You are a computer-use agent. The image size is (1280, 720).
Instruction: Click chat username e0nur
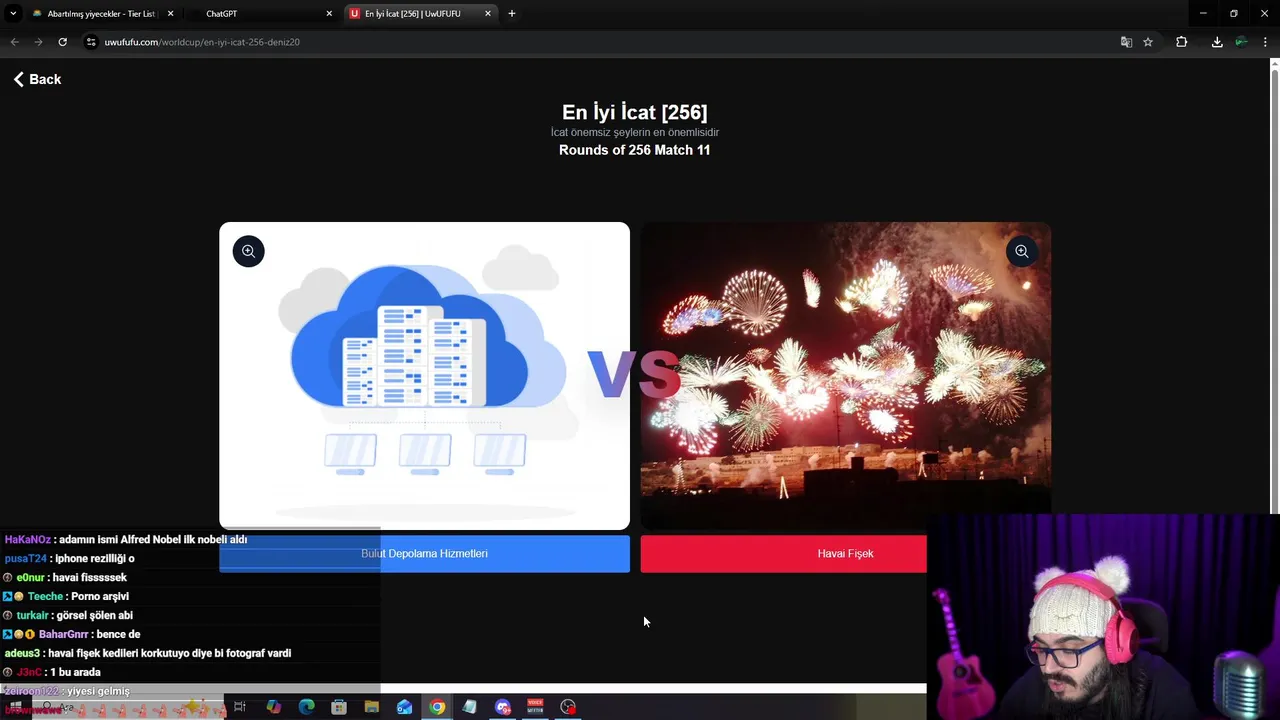[30, 578]
